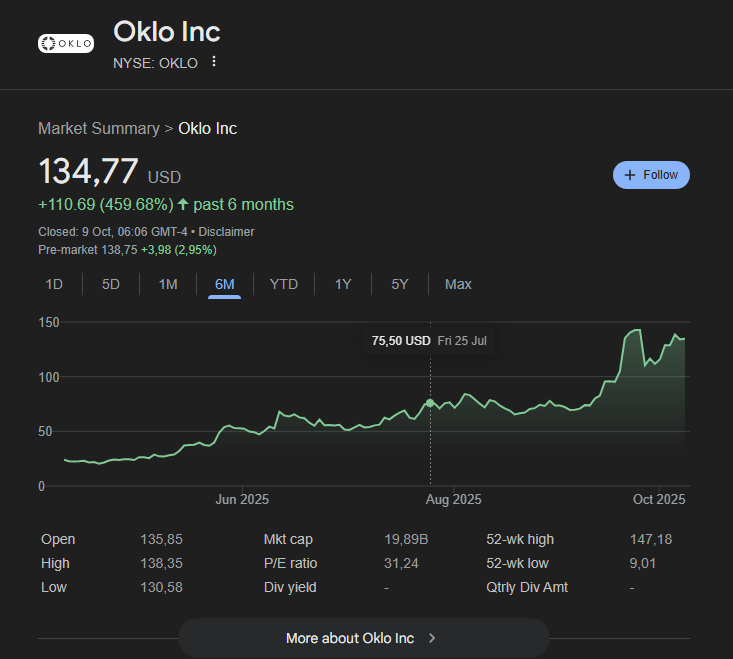Open the Disclaimer link
The image size is (733, 659).
(x=226, y=232)
